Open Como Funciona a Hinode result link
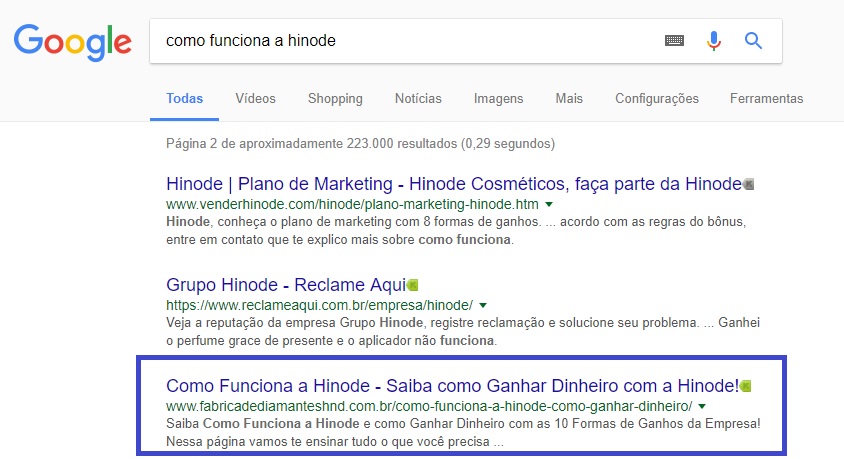The height and width of the screenshot is (459, 844). coord(453,386)
